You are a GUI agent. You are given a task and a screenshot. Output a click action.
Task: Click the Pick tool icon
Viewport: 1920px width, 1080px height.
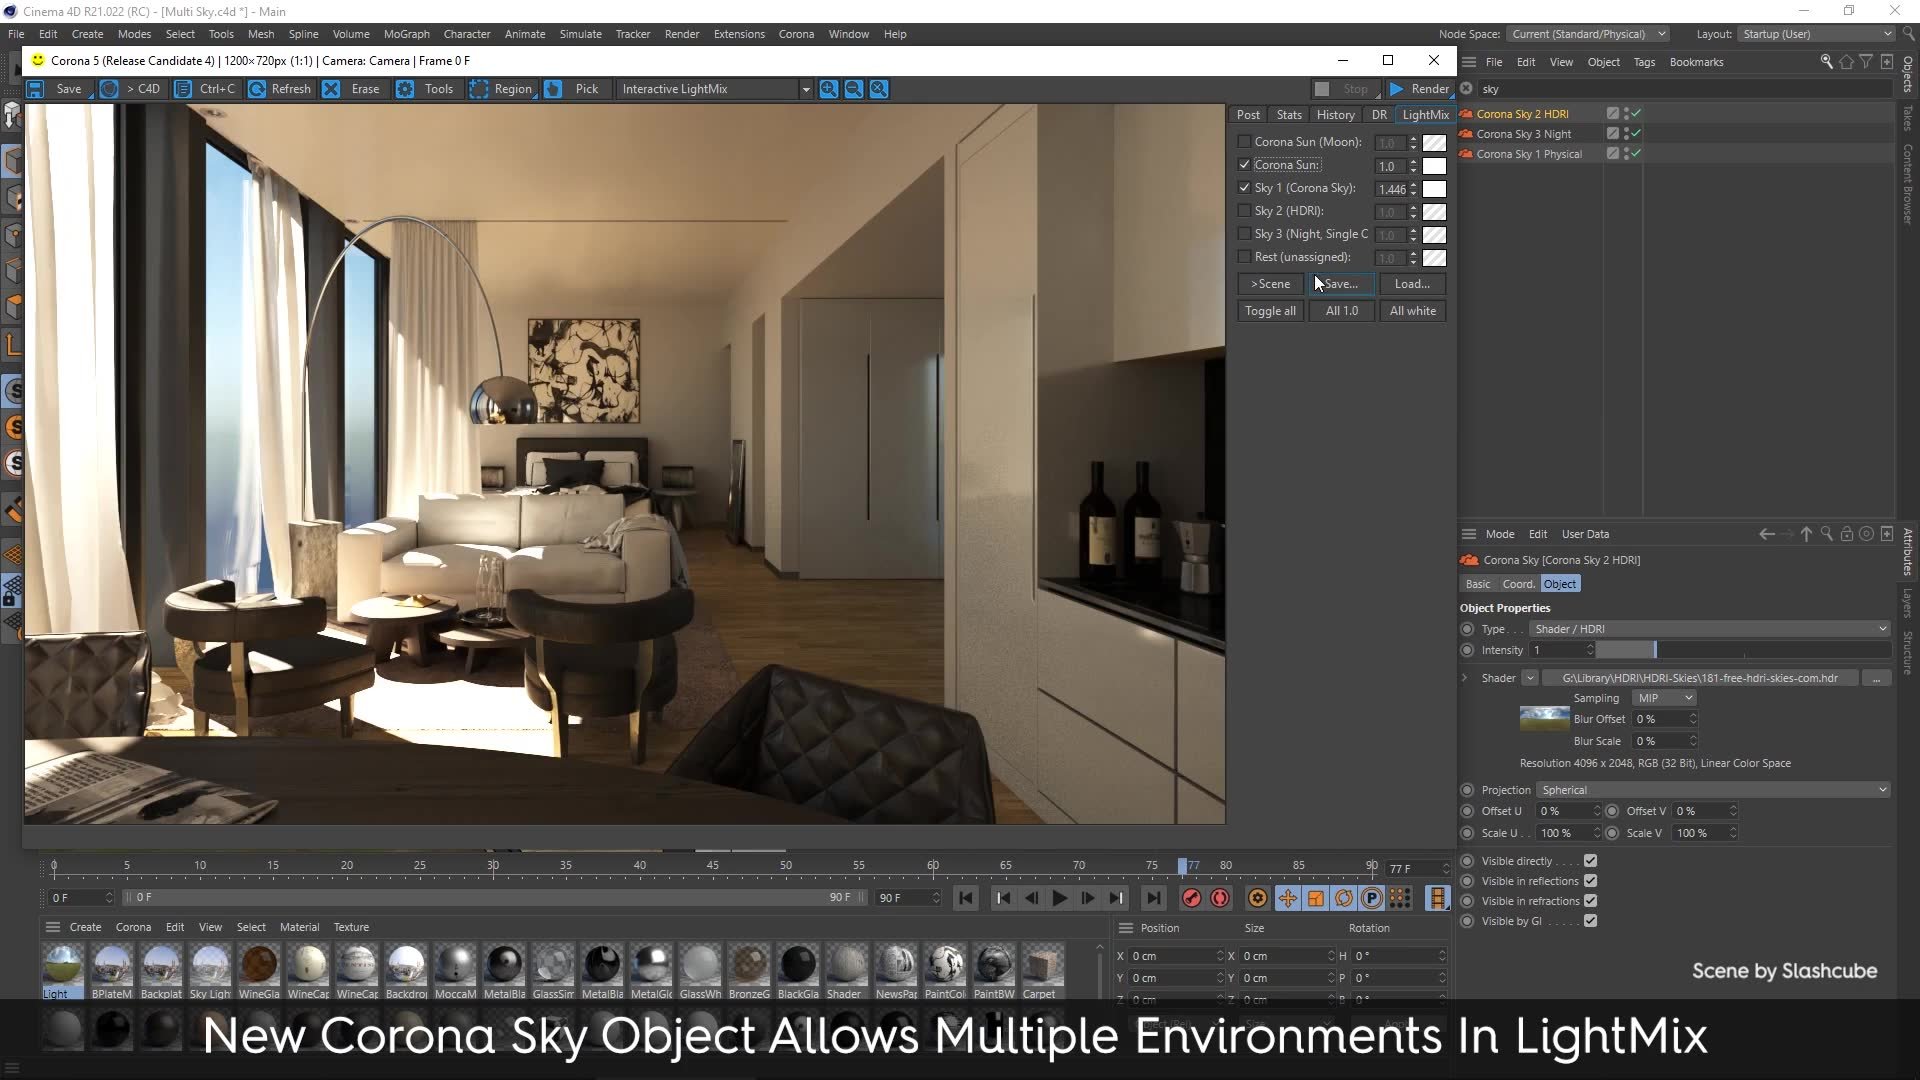tap(554, 89)
